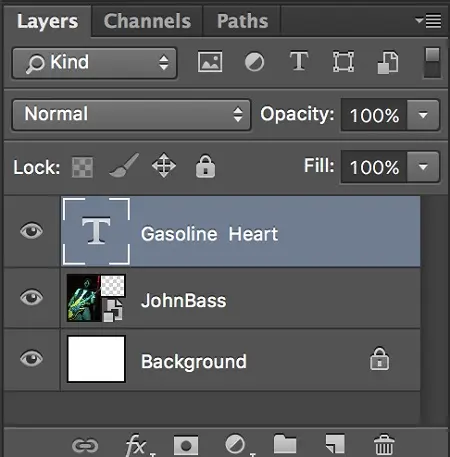Filter for smart objects icon
Viewport: 450px width, 457px height.
(388, 62)
